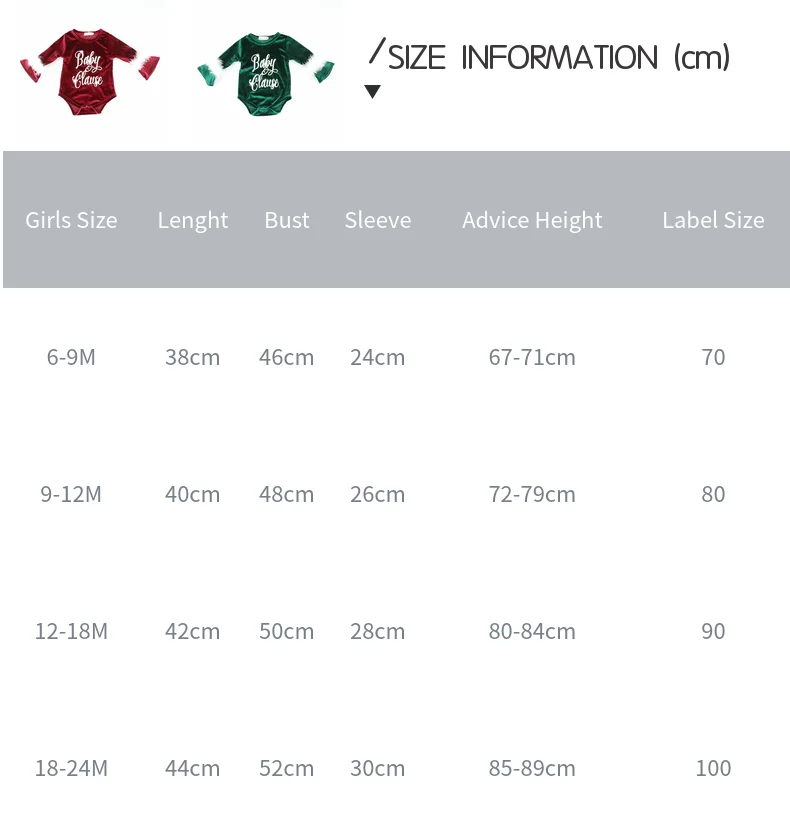Click the label size 100 value
Viewport: 790px width, 838px height.
pyautogui.click(x=714, y=768)
